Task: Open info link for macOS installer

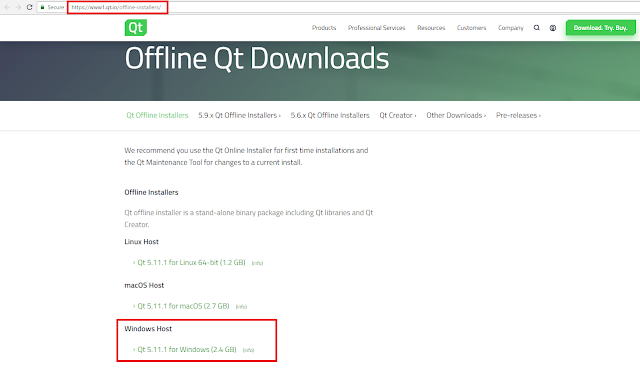Action: point(241,307)
